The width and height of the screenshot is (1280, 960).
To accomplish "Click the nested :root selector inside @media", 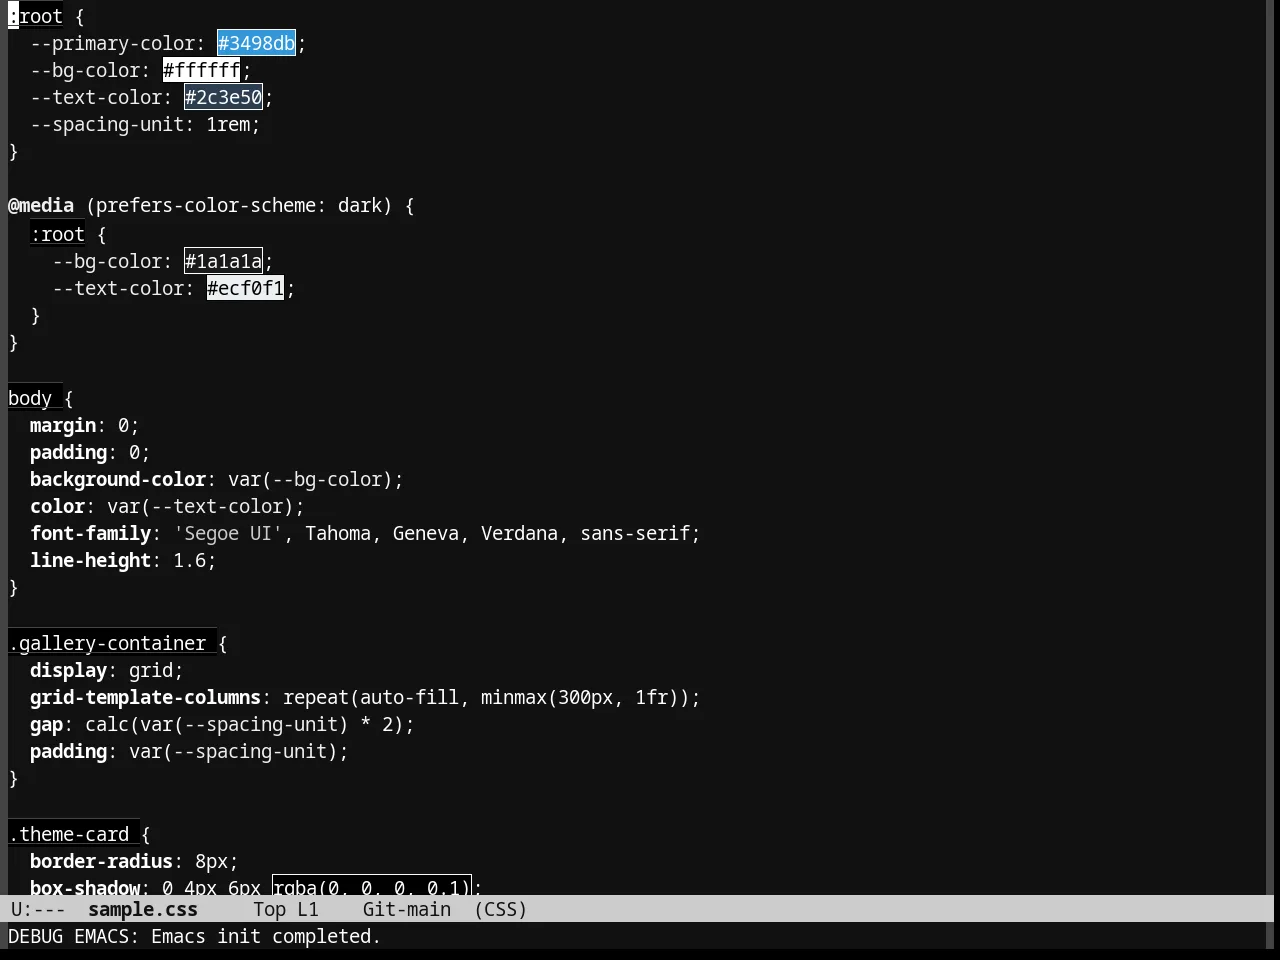I will (x=57, y=234).
